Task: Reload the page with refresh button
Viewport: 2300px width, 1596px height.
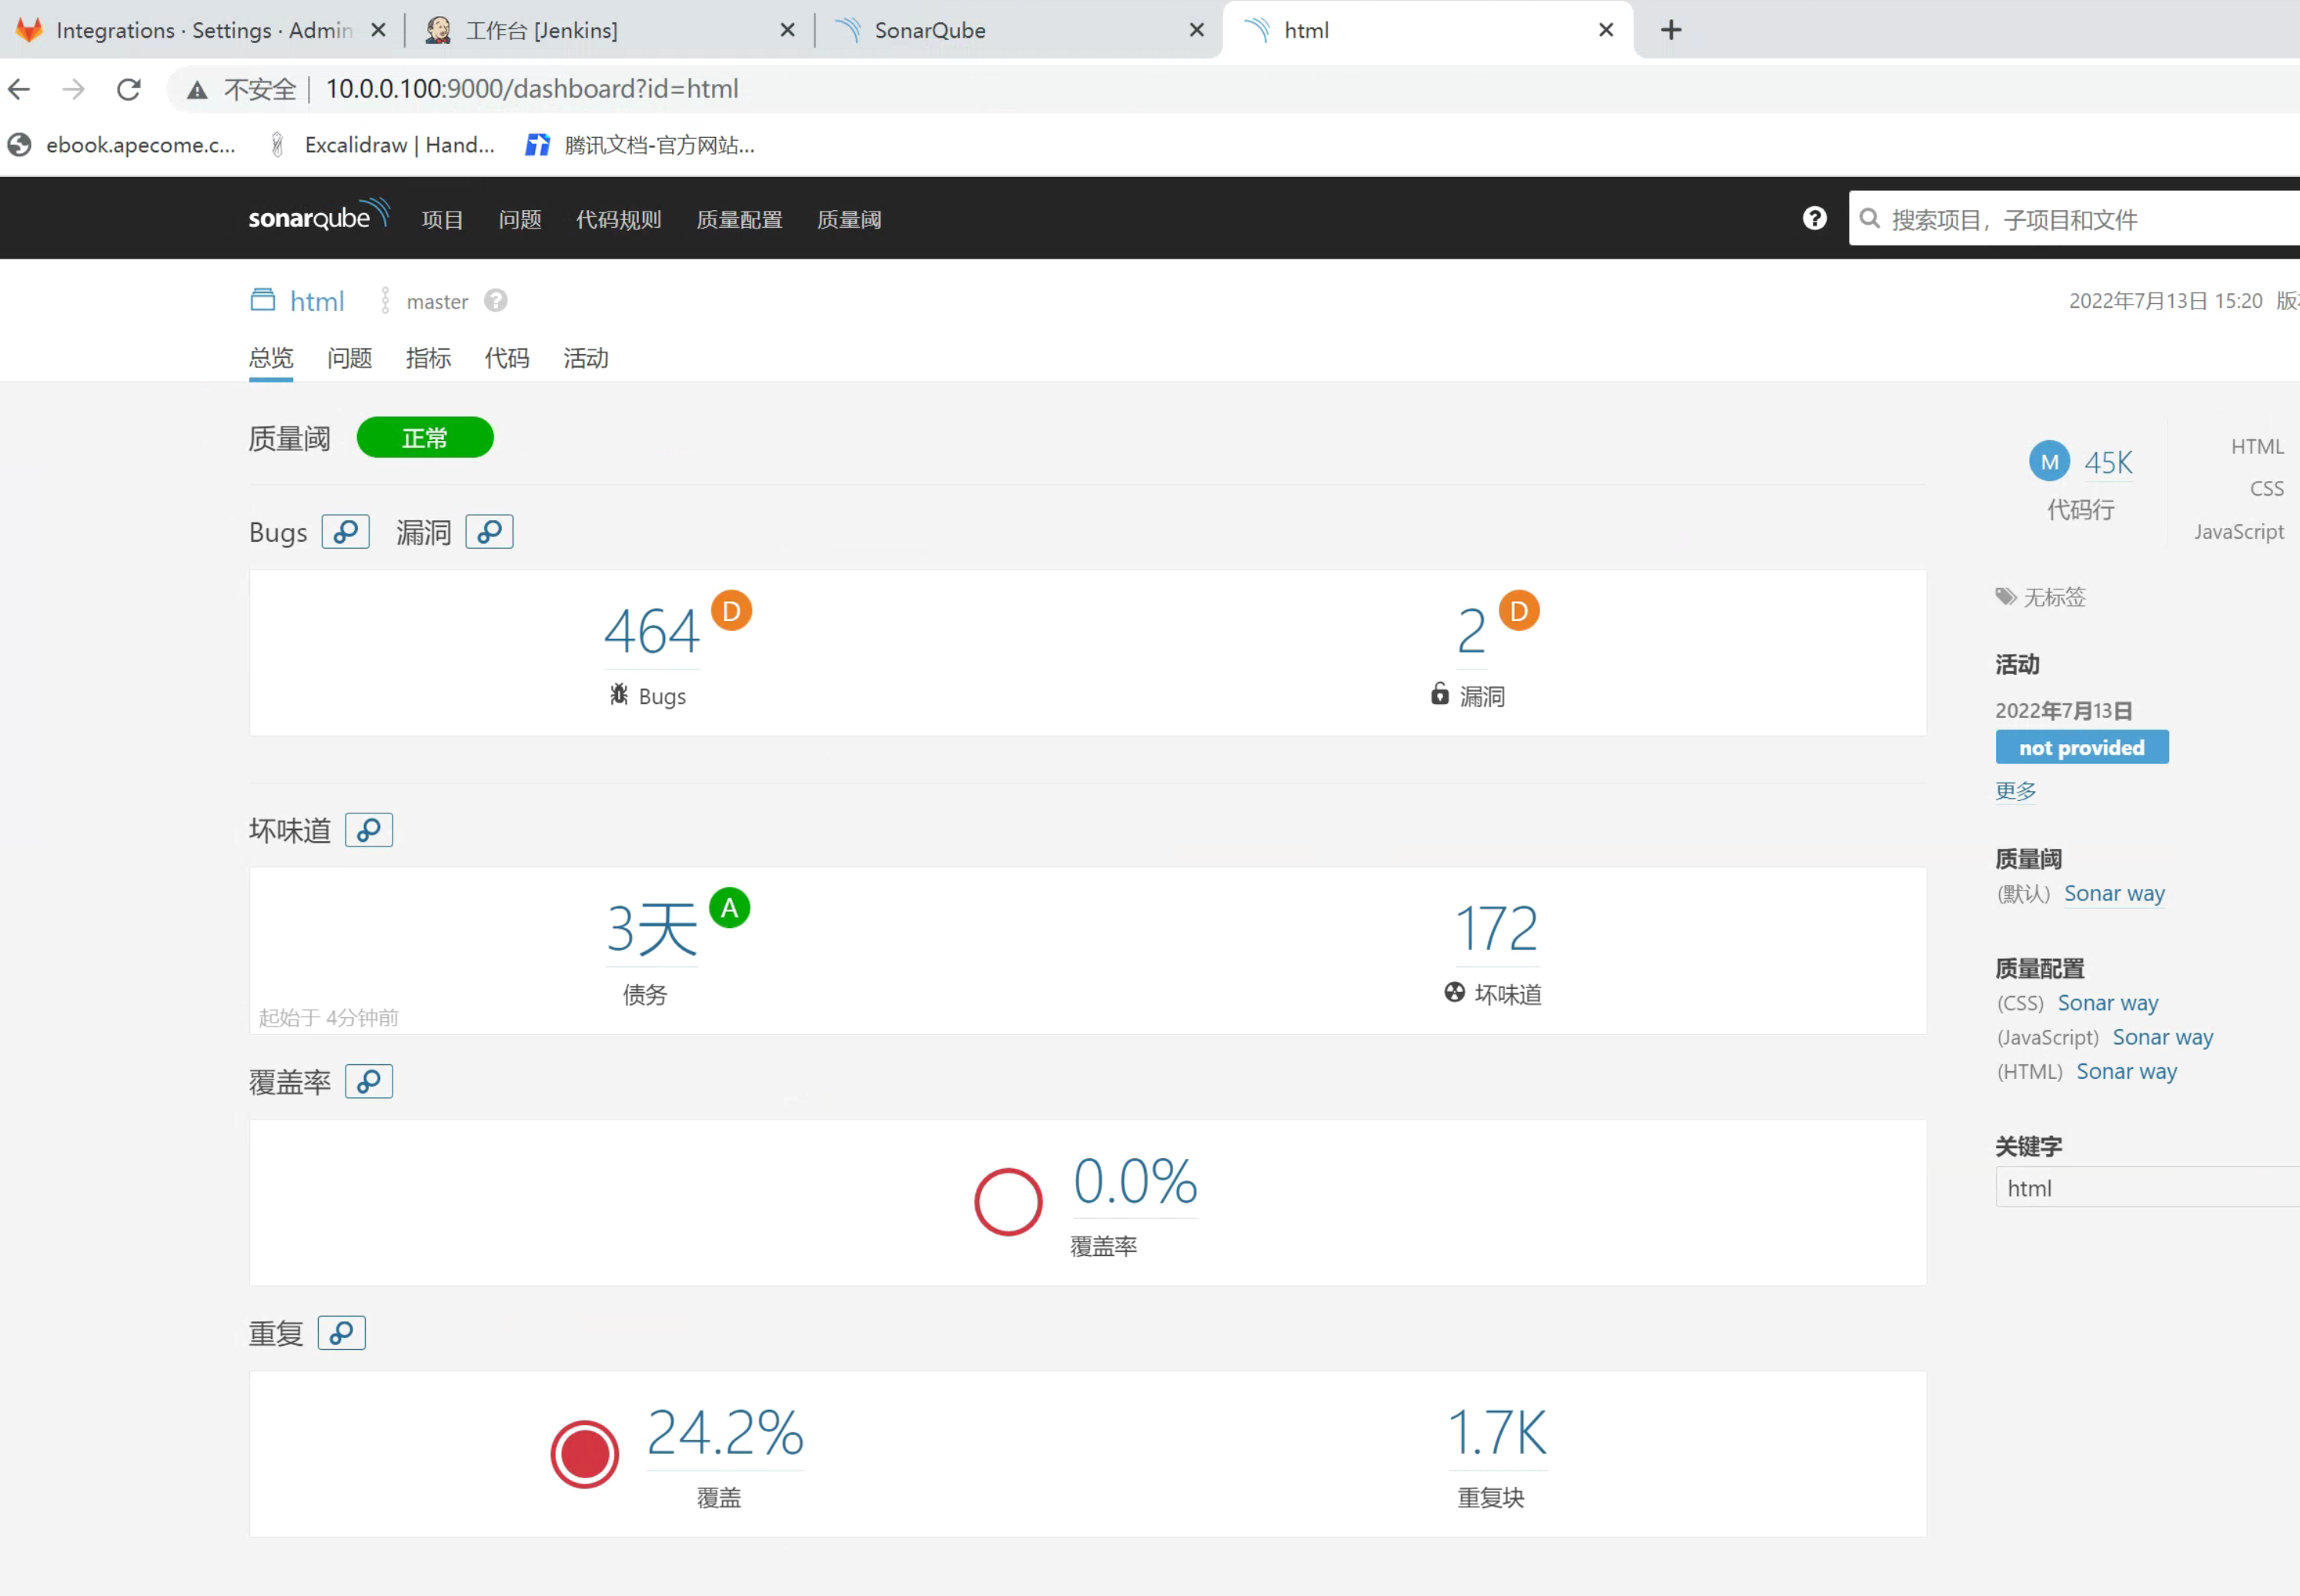Action: (x=129, y=89)
